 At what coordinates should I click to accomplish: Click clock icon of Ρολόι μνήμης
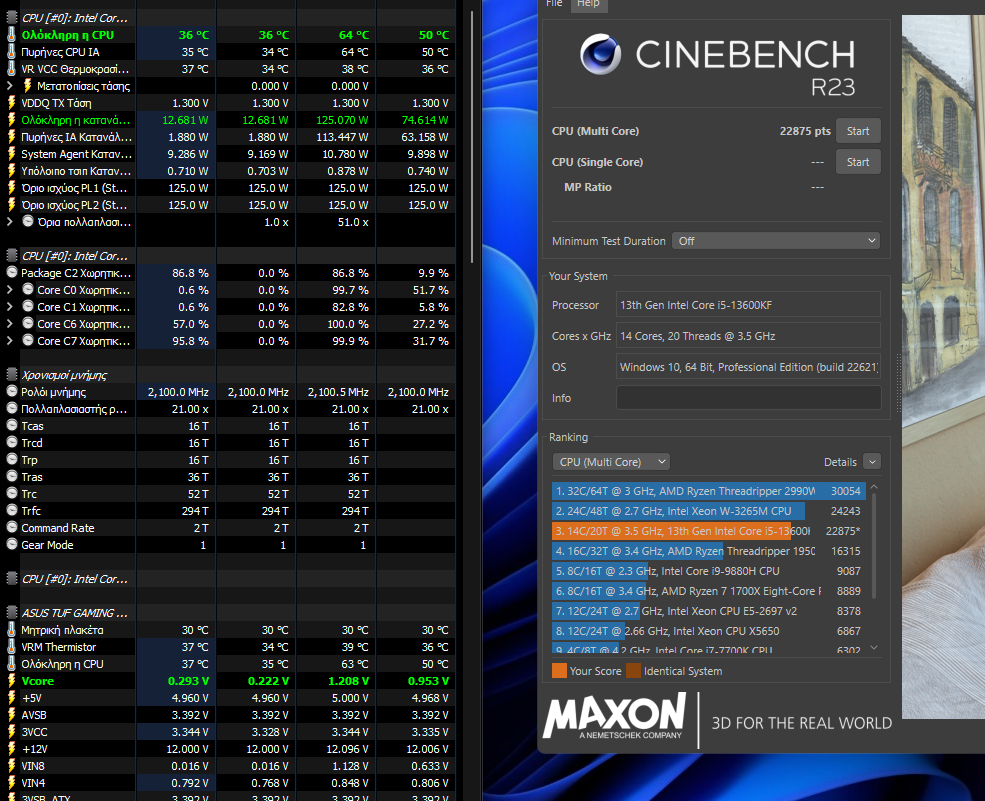tap(11, 391)
